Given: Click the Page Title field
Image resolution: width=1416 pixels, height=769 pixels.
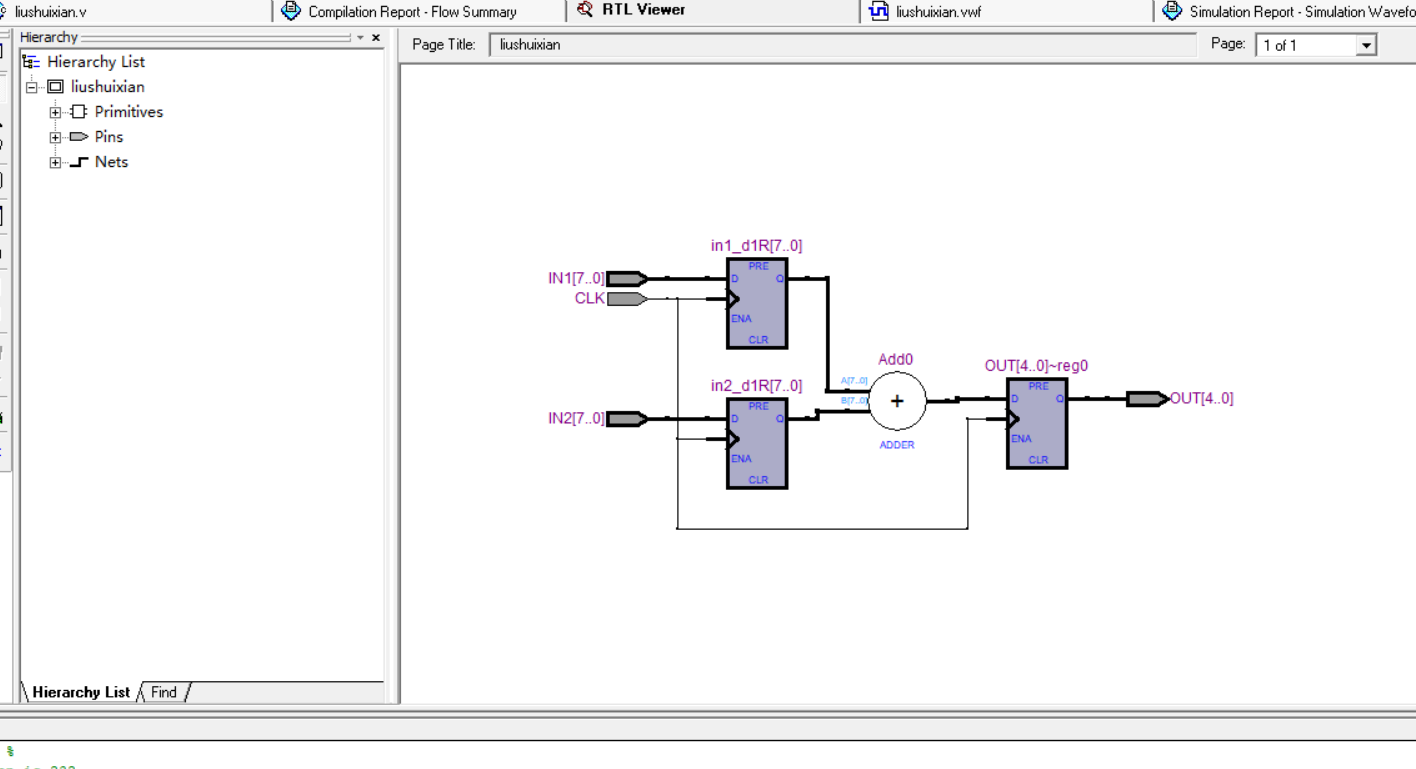Looking at the screenshot, I should point(843,45).
